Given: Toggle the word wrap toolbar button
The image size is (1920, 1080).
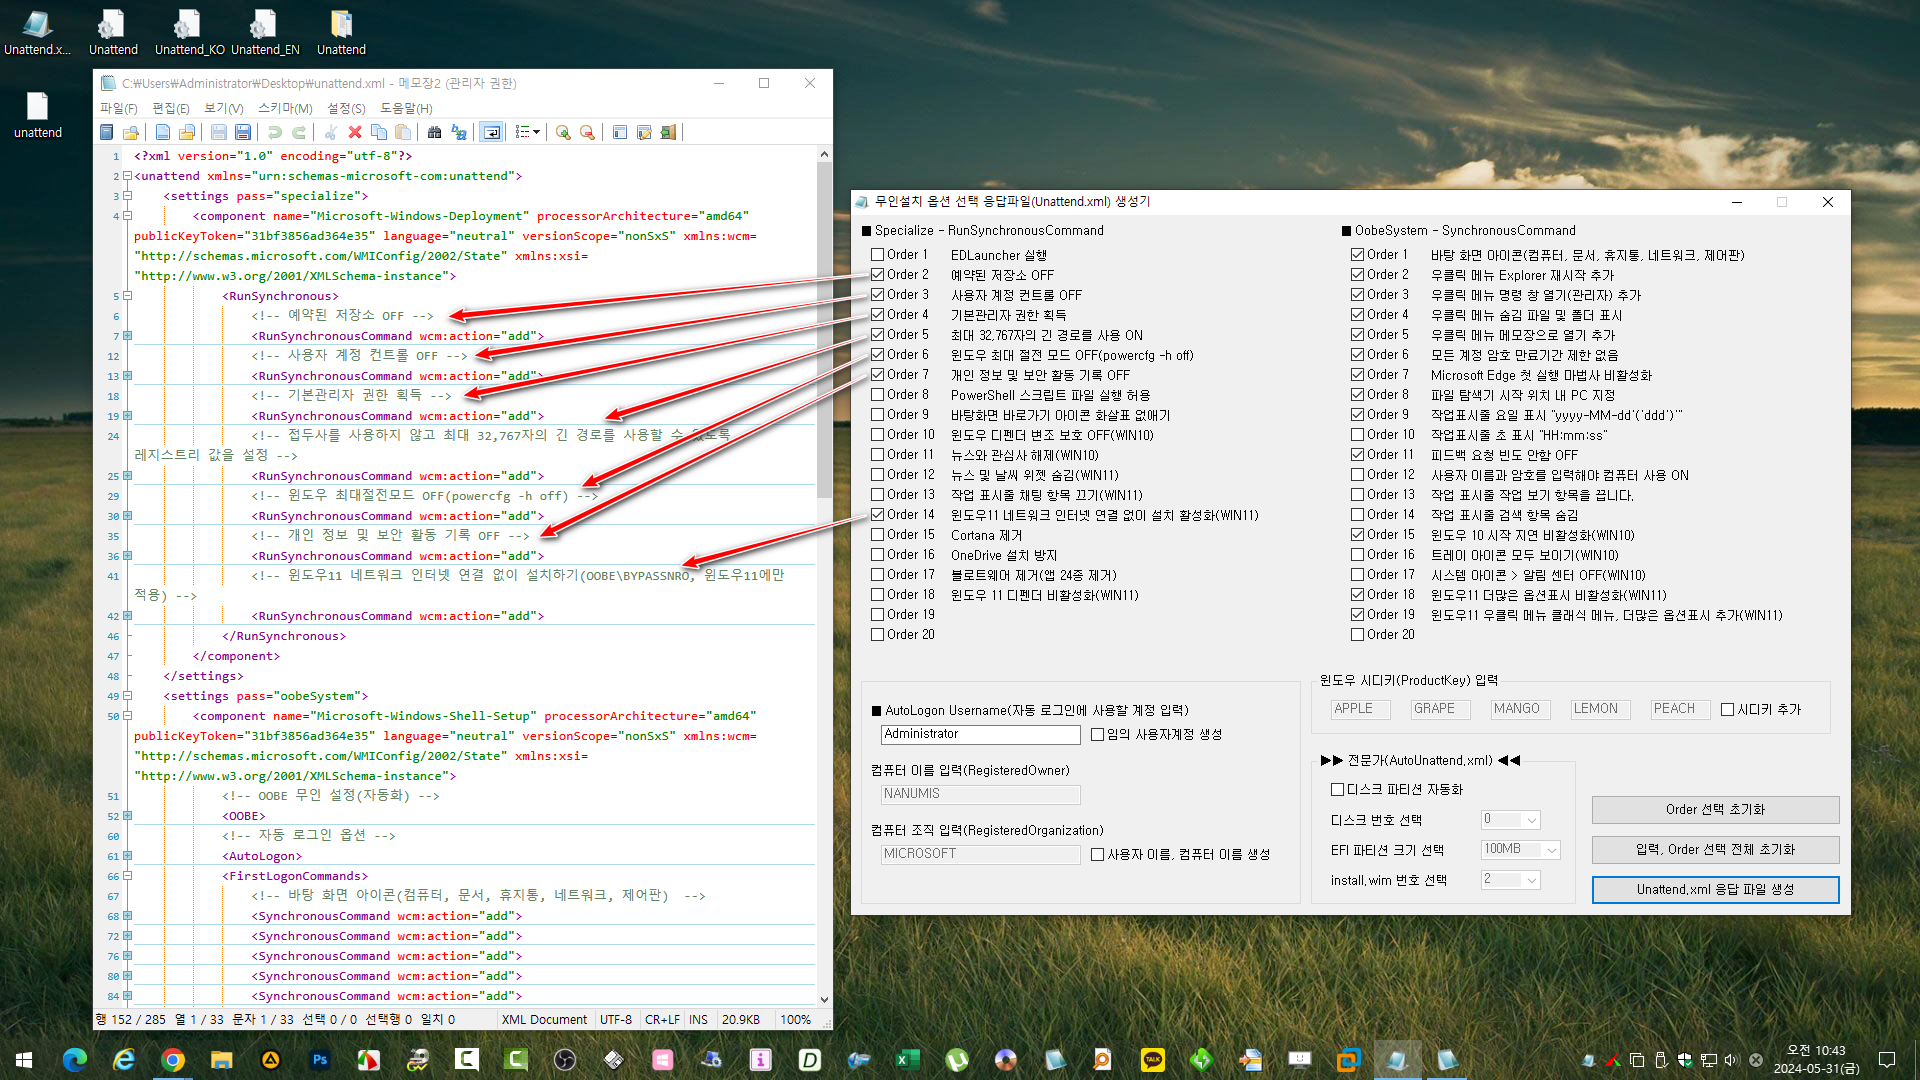Looking at the screenshot, I should [491, 132].
